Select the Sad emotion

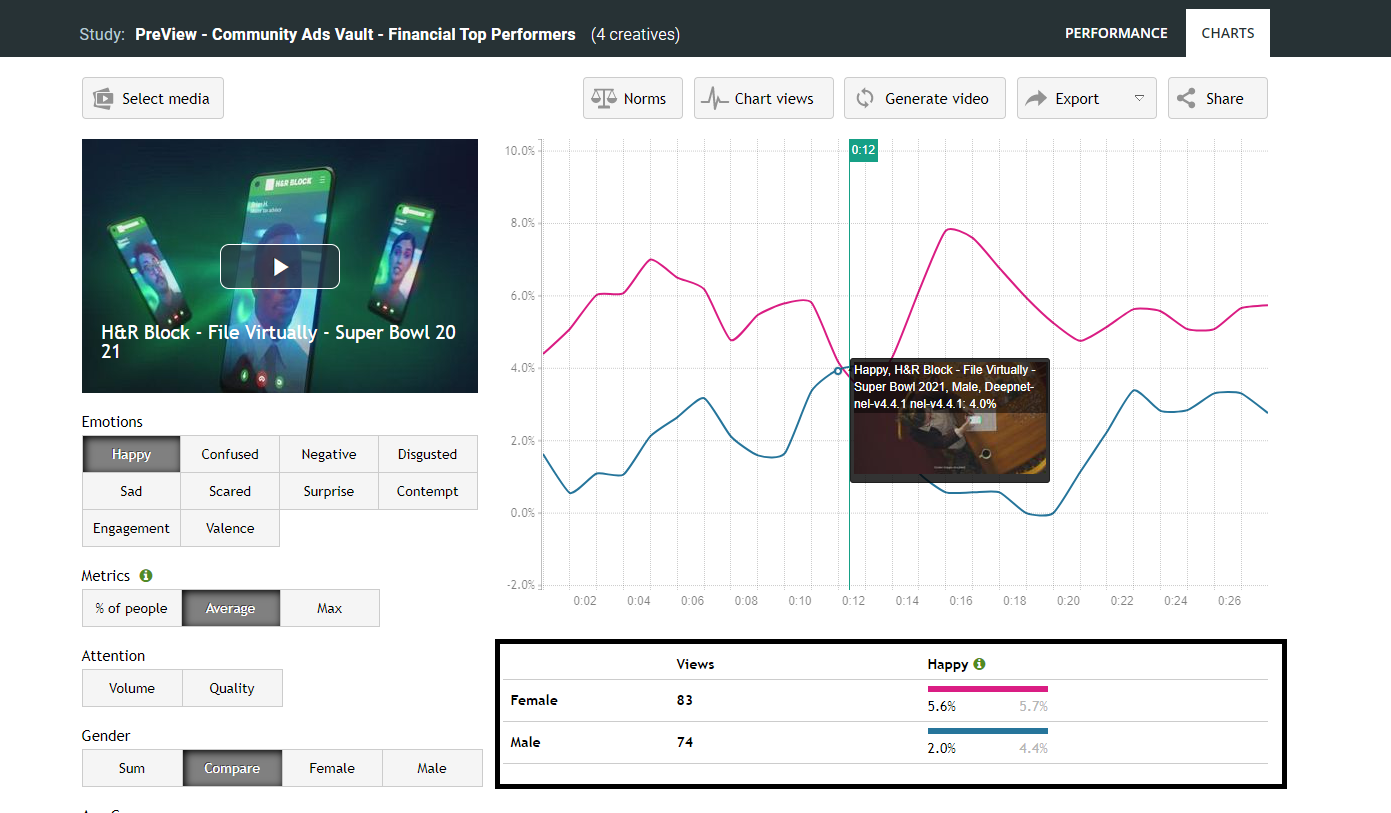point(131,491)
